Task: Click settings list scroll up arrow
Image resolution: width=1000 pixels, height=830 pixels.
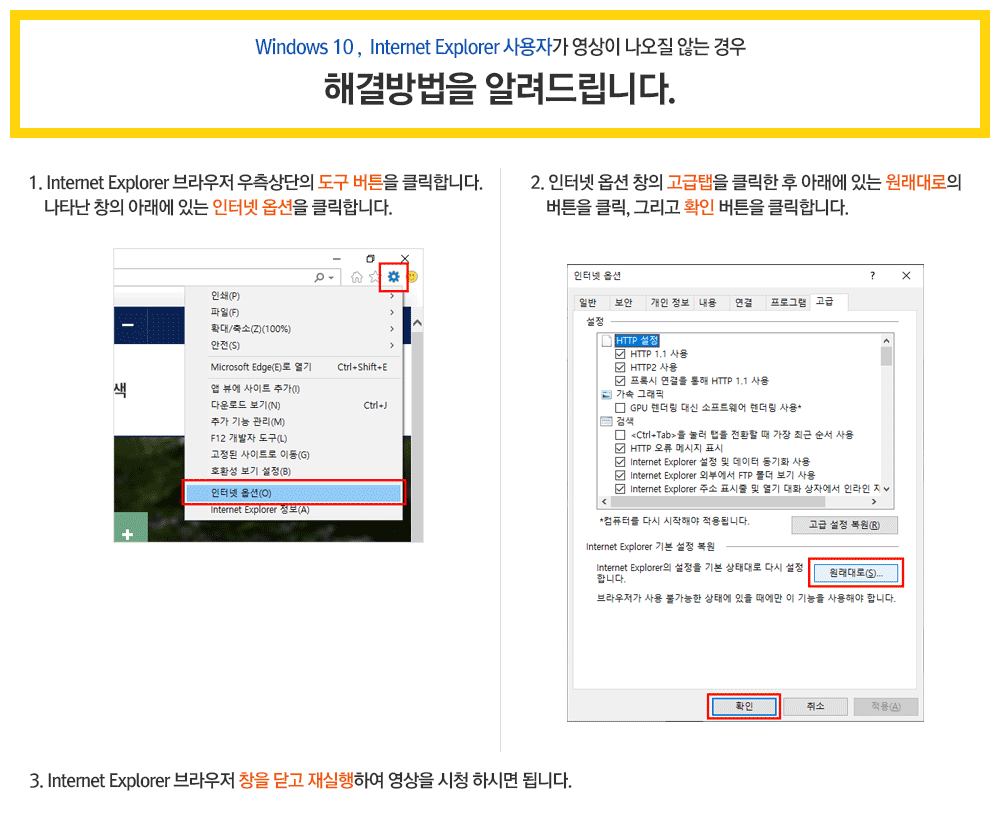Action: tap(886, 341)
